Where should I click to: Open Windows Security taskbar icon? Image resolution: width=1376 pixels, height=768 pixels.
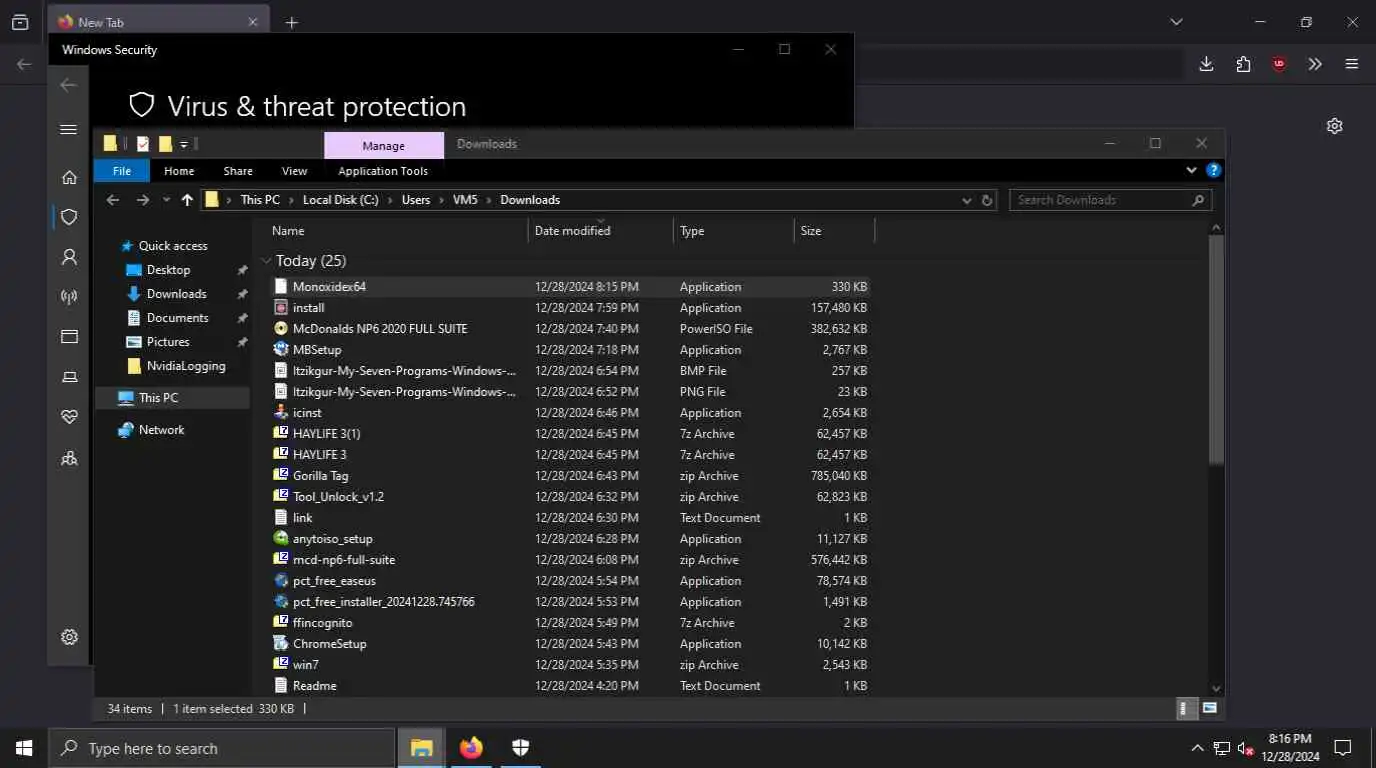[520, 748]
